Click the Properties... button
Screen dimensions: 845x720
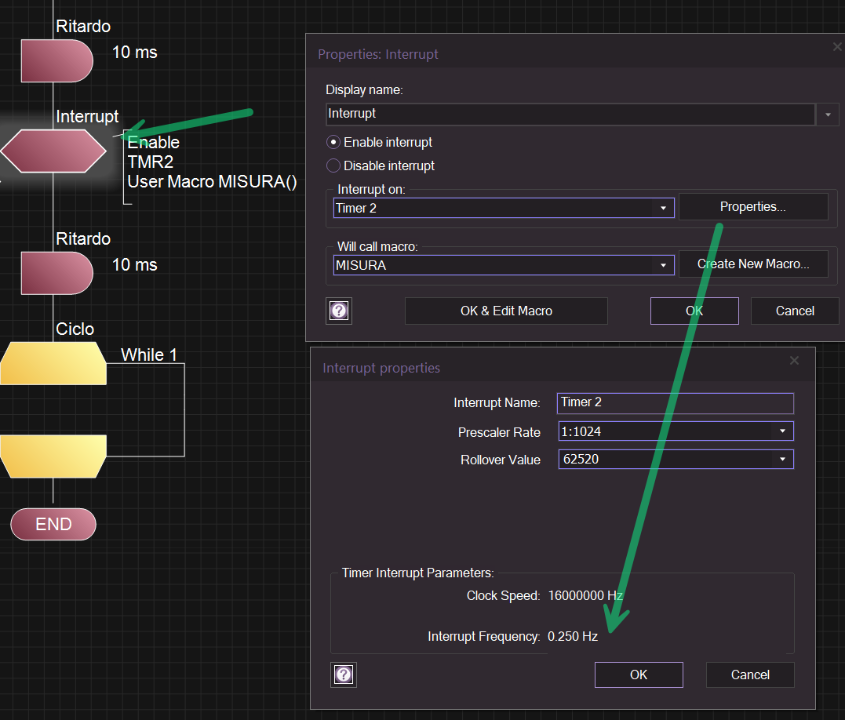click(x=753, y=207)
